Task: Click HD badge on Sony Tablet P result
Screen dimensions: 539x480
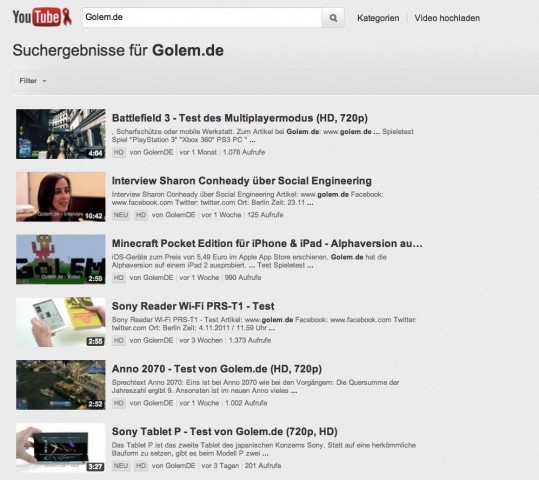Action: pos(141,466)
